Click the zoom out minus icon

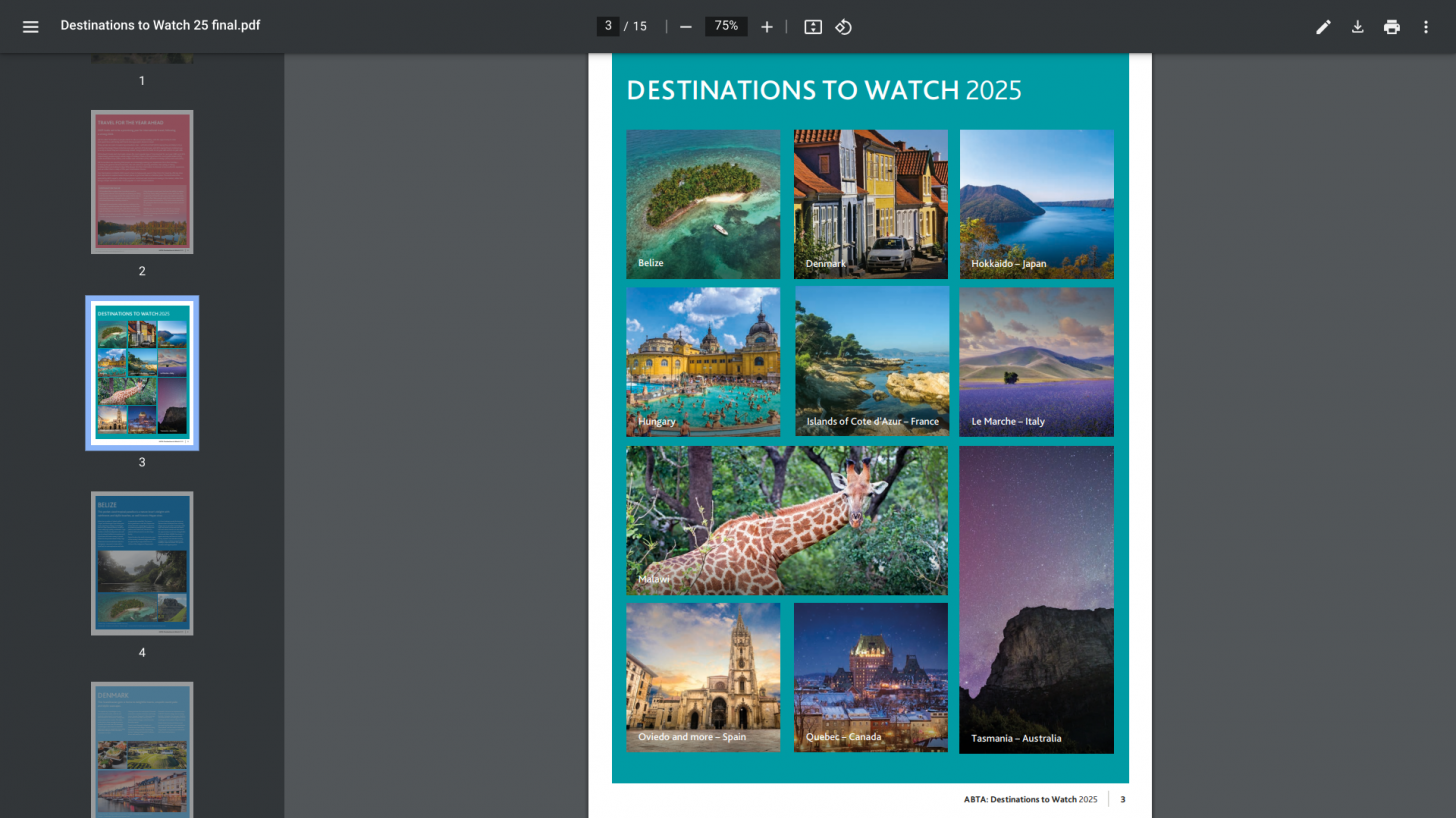coord(686,27)
